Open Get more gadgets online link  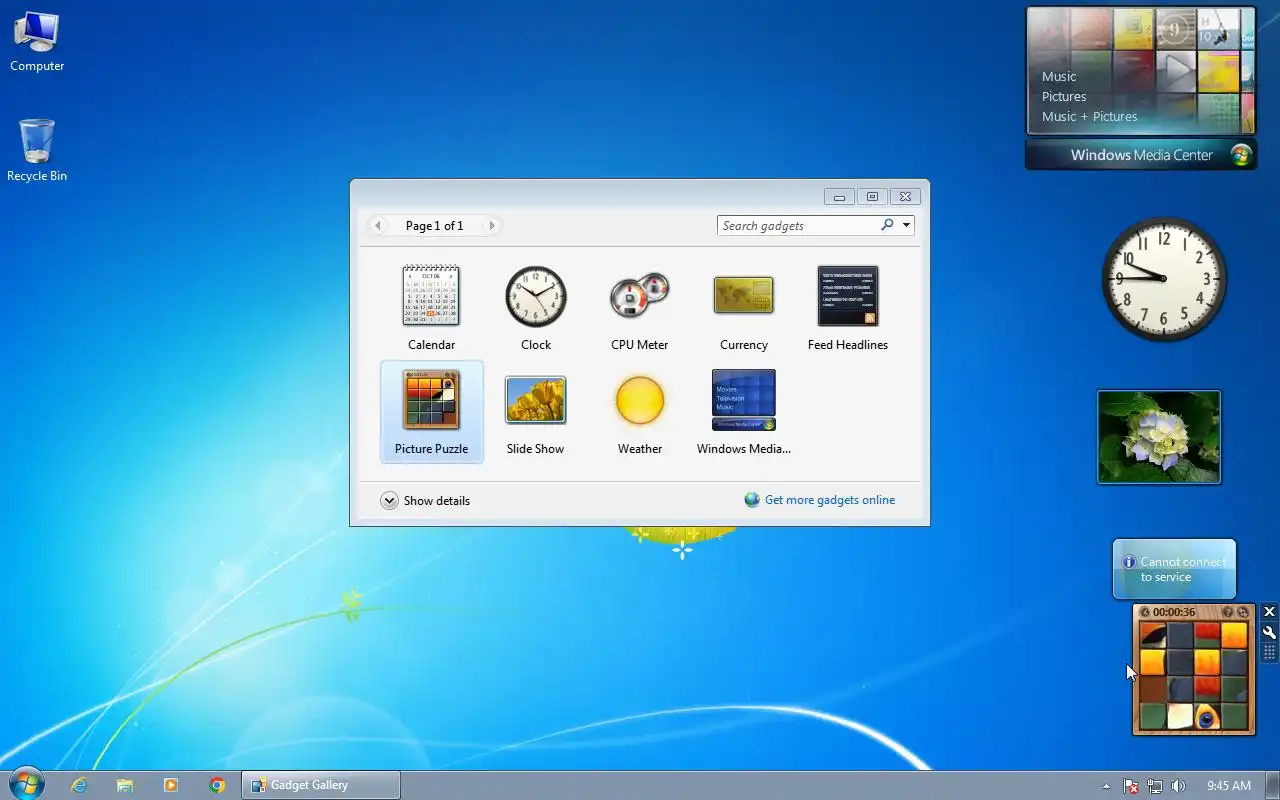(830, 500)
